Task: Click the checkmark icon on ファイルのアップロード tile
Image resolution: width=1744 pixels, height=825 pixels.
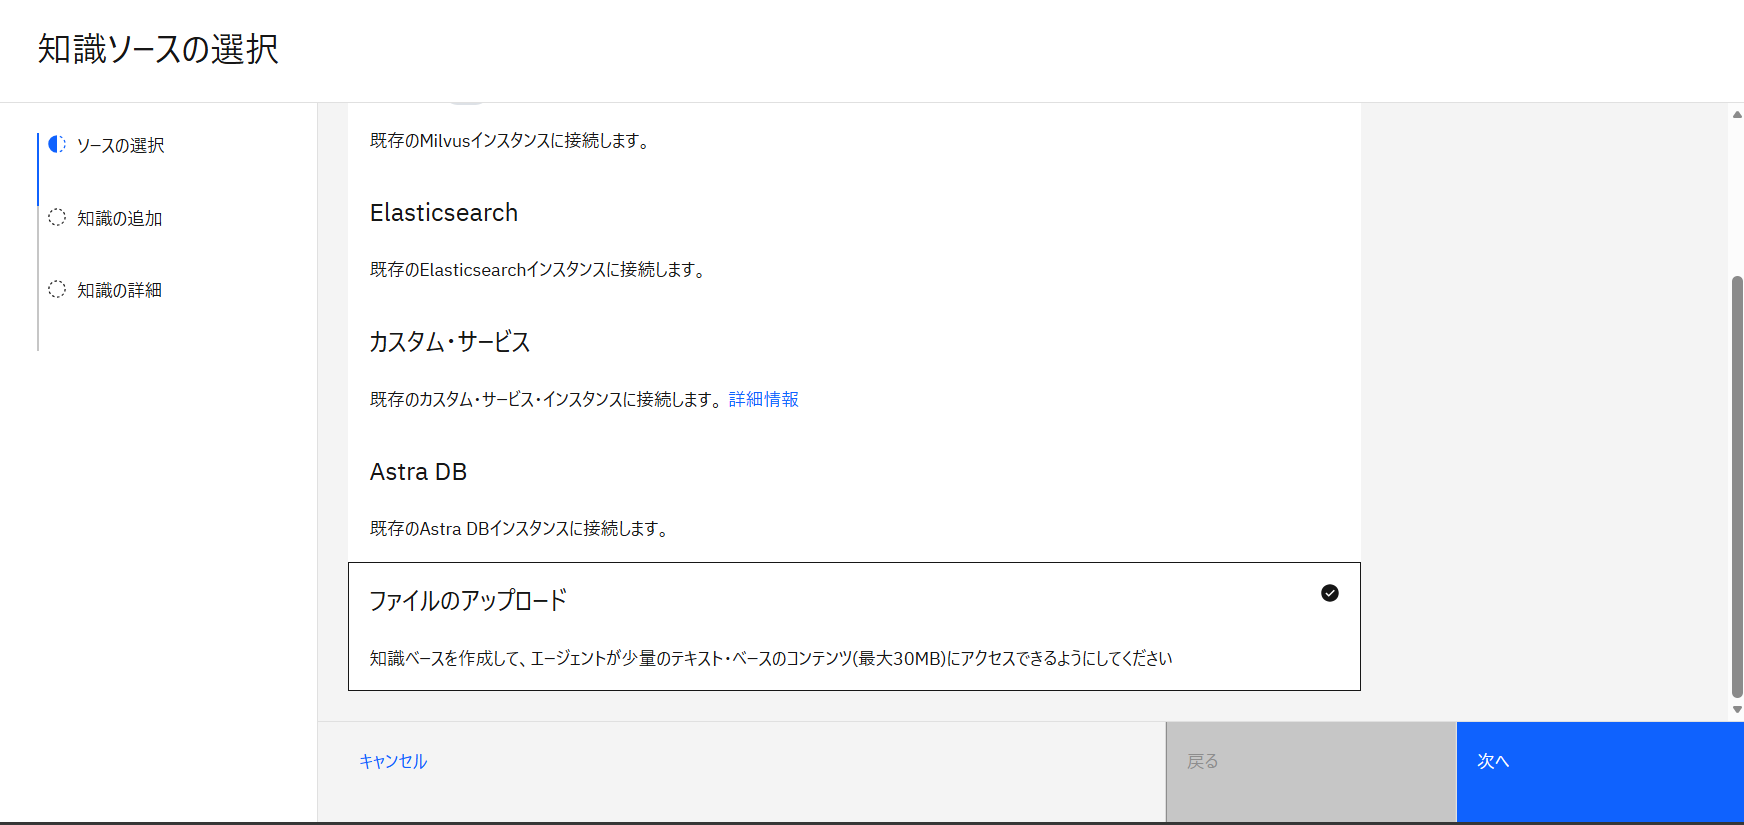Action: click(1329, 593)
